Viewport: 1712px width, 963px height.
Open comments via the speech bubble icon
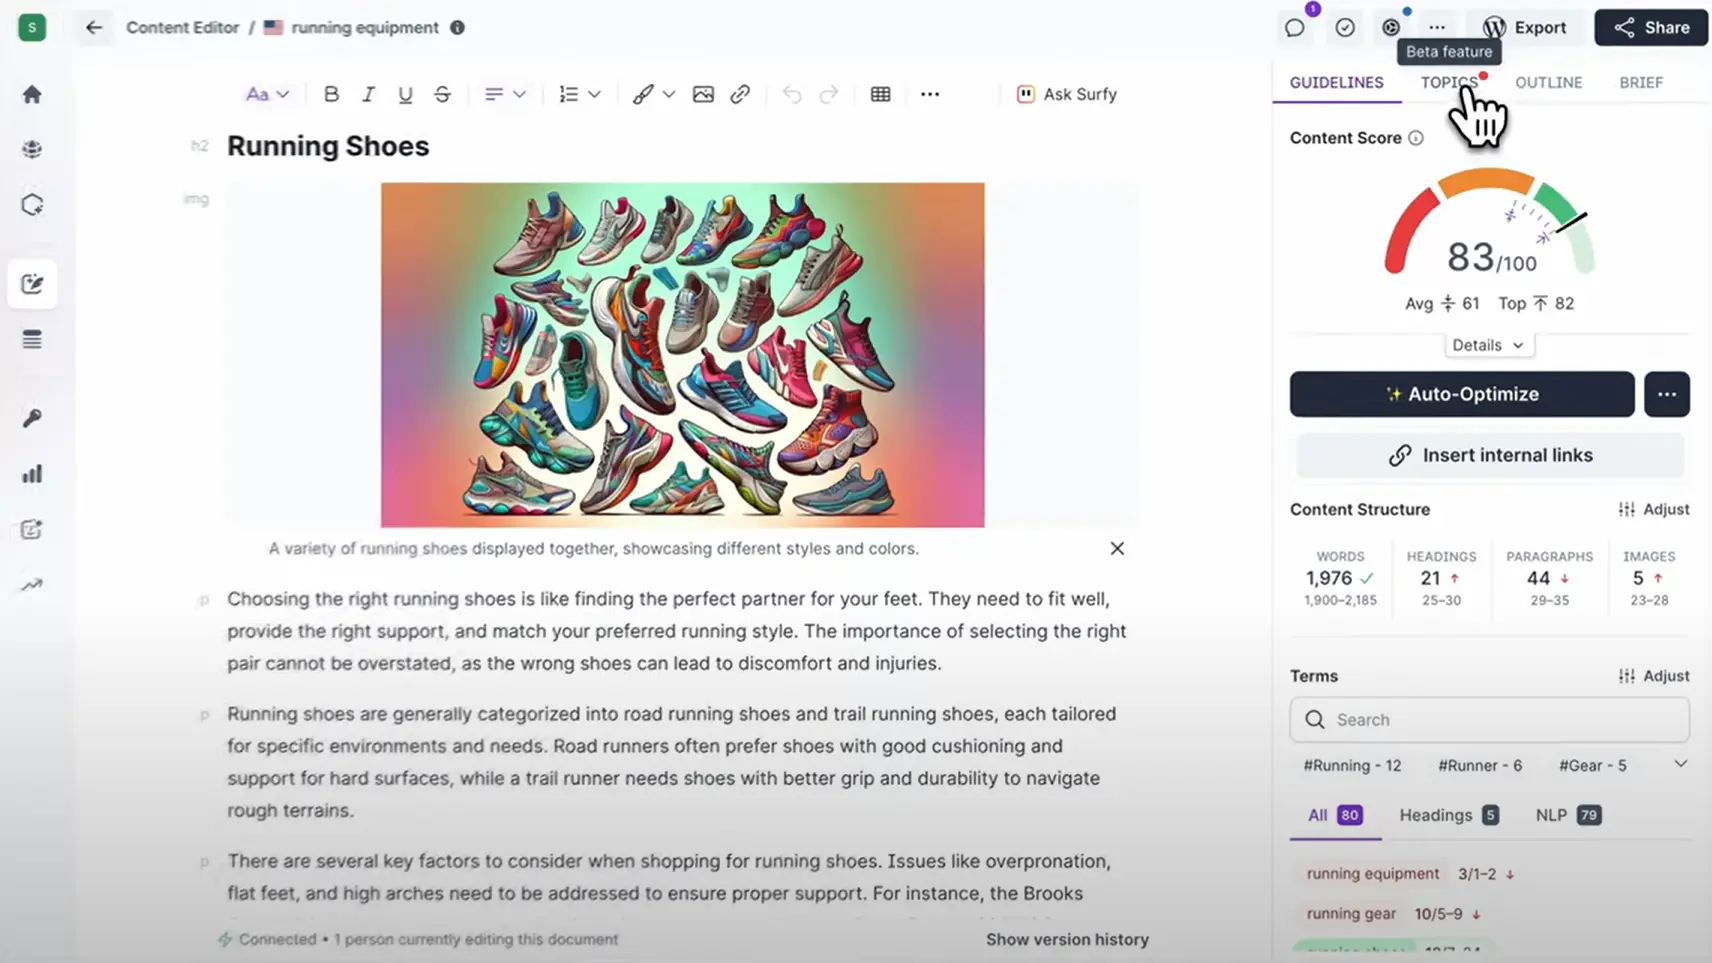tap(1295, 28)
